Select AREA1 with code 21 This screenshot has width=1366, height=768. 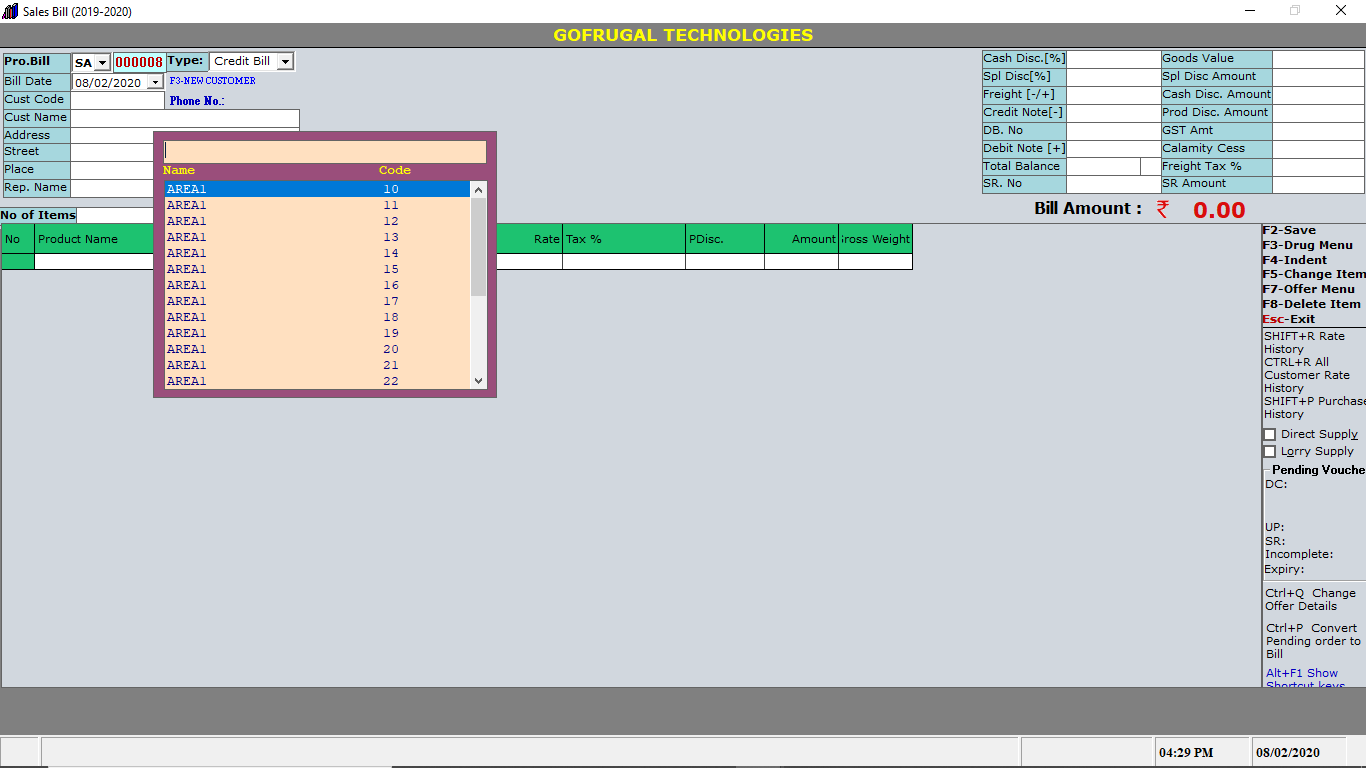click(x=317, y=365)
